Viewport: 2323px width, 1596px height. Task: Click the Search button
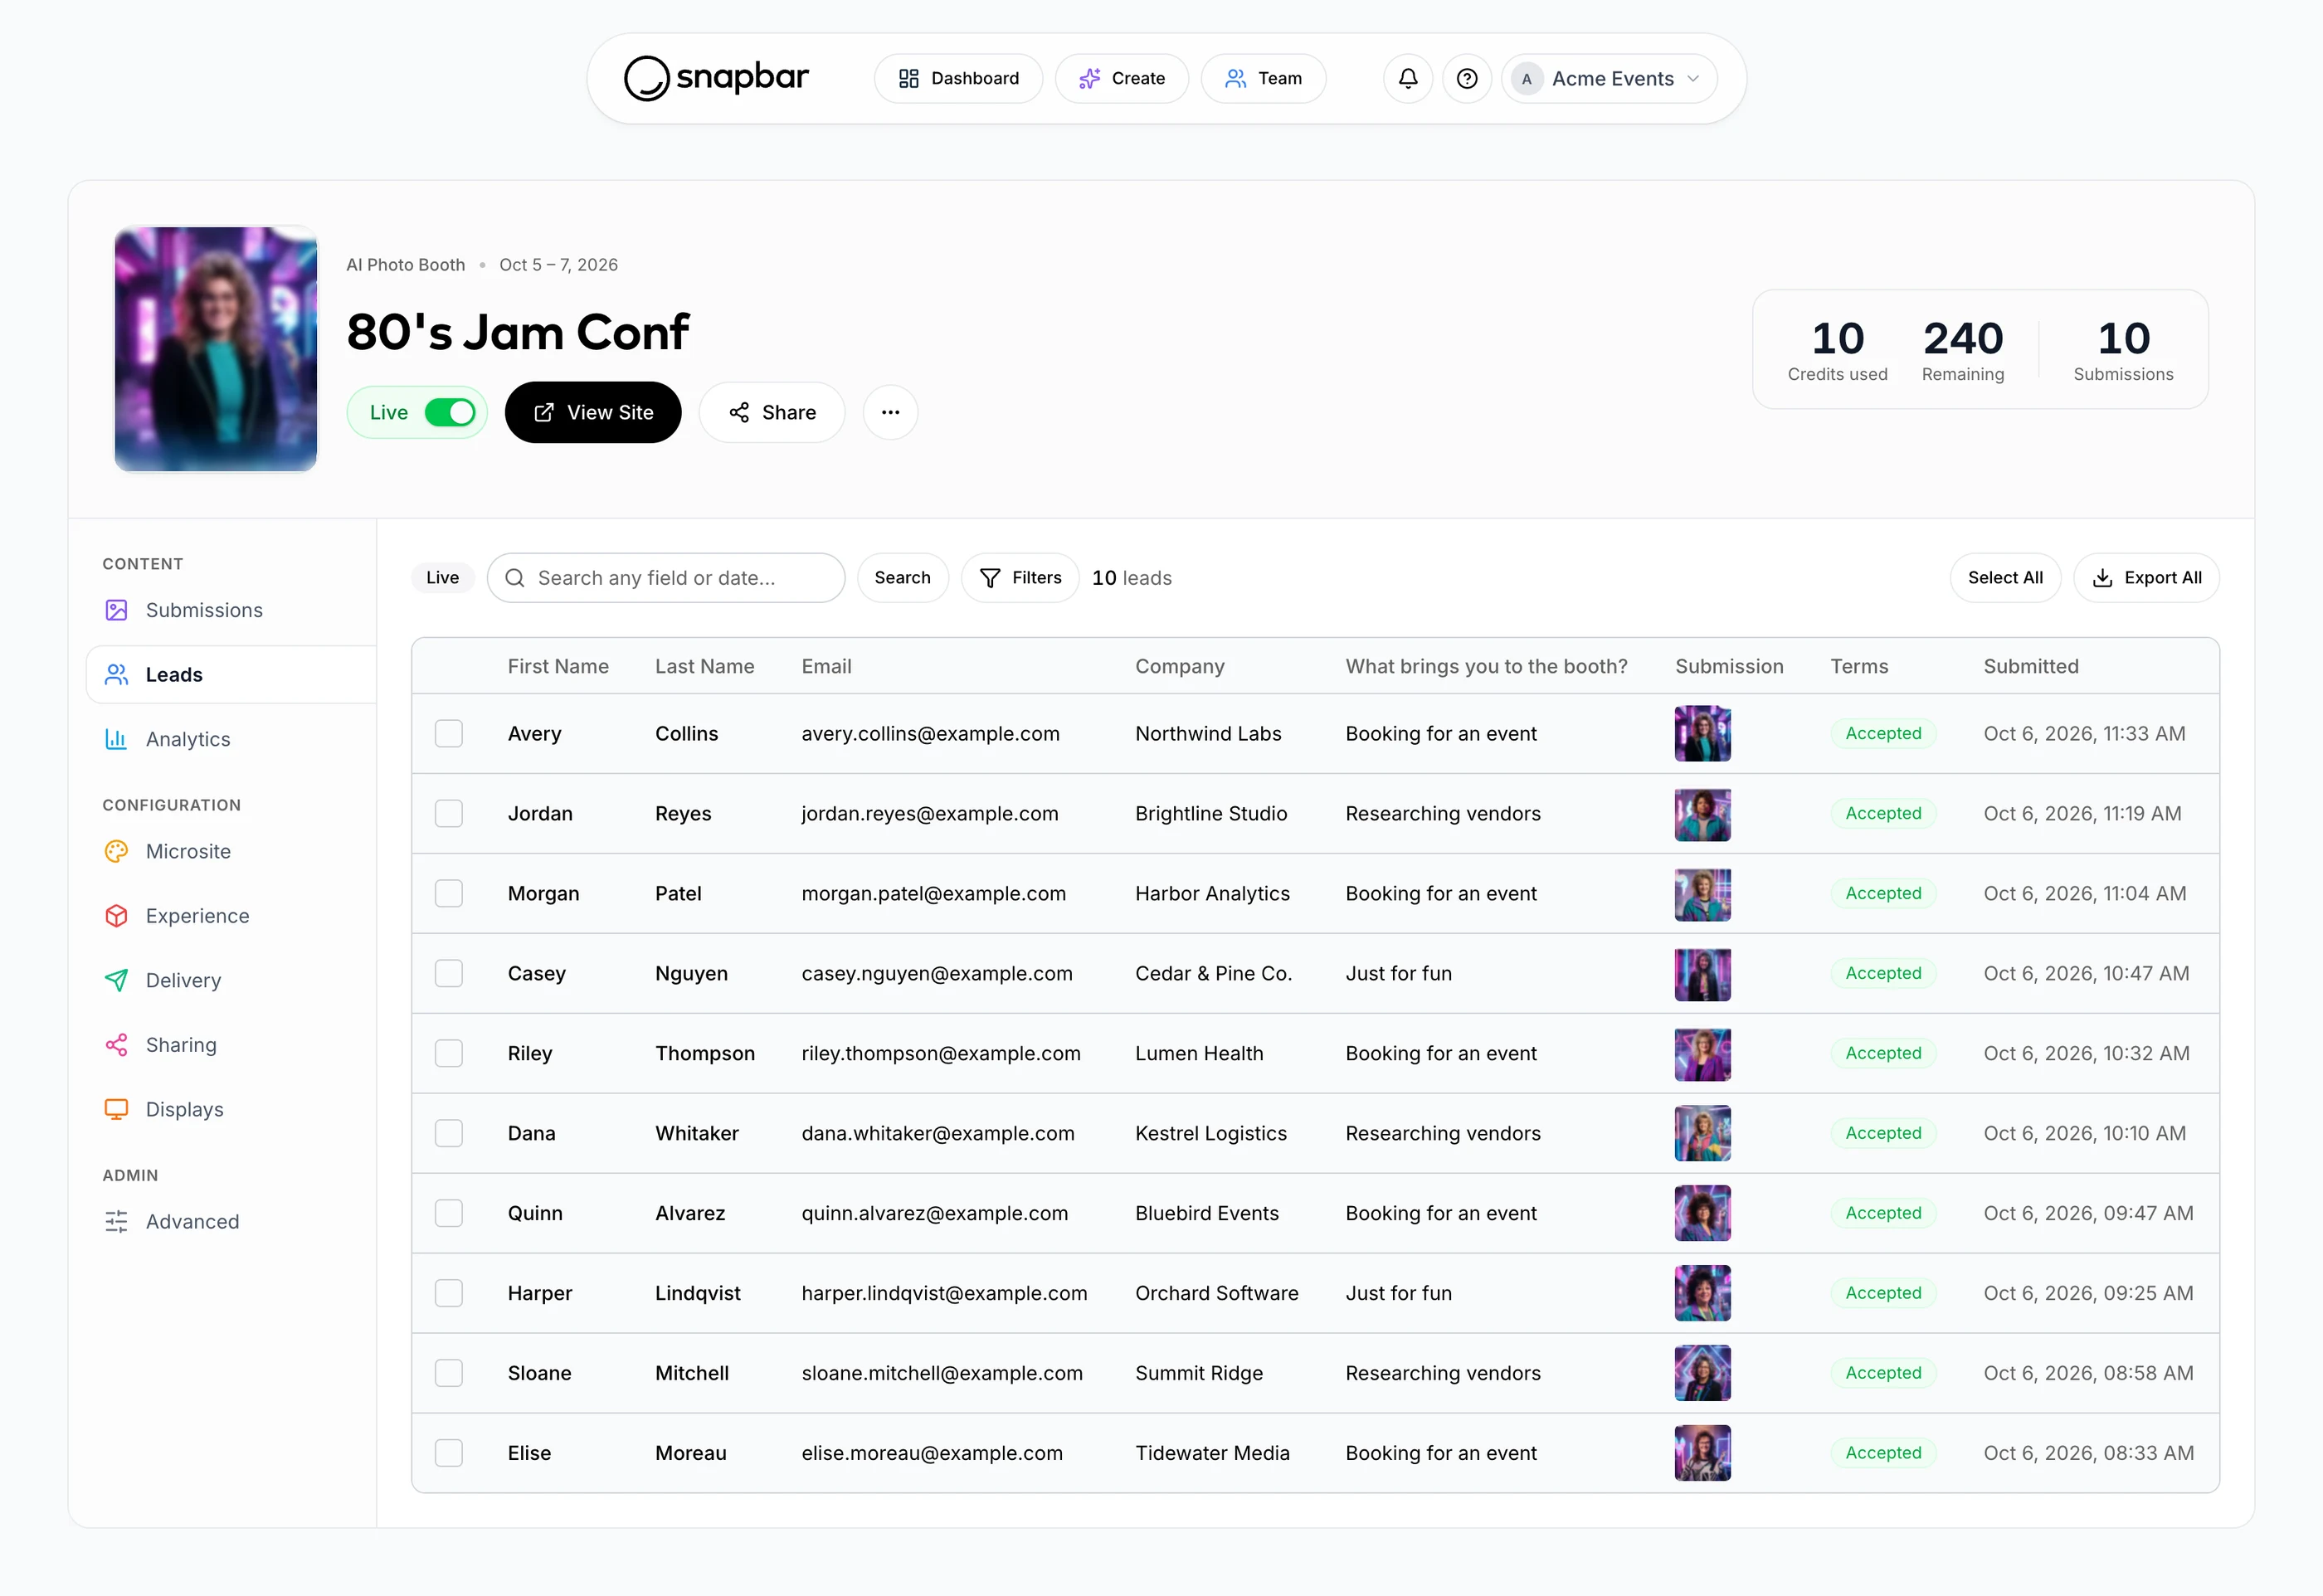coord(902,578)
